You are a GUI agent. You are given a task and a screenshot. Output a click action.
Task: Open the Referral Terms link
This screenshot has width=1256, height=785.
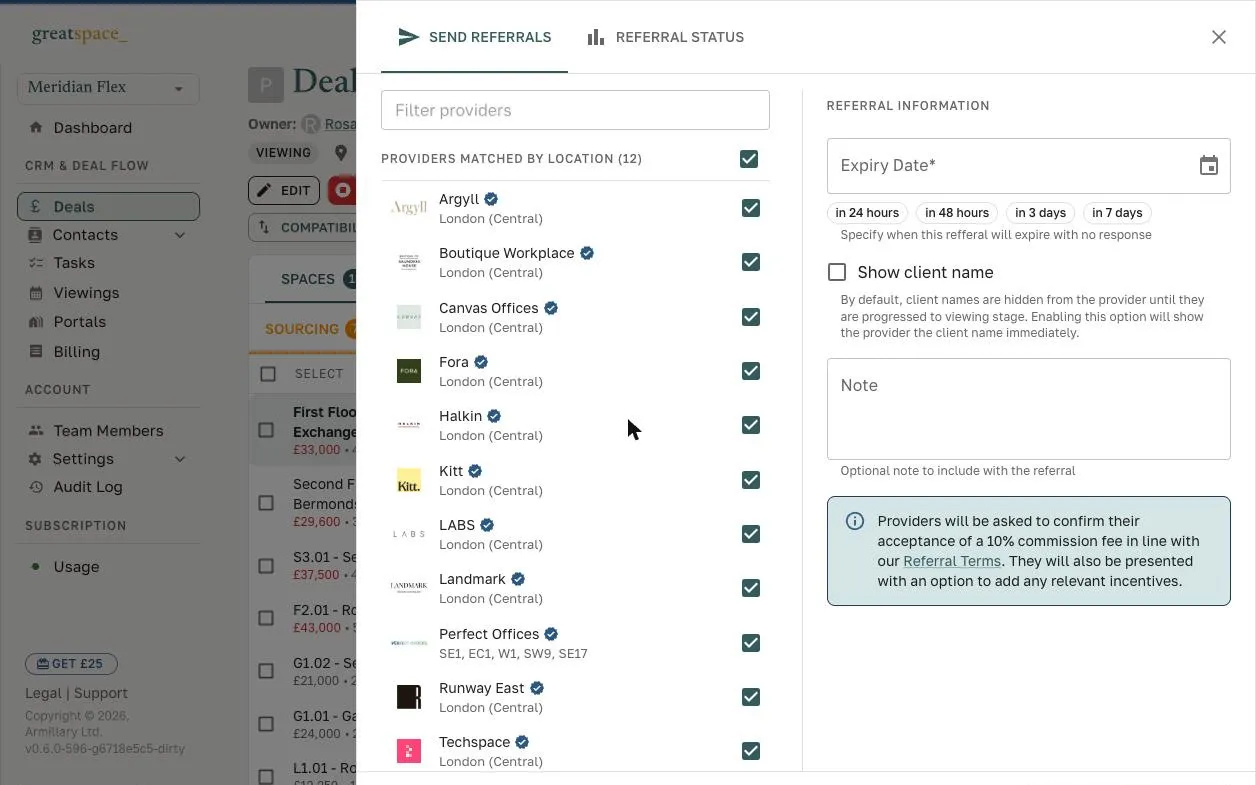pyautogui.click(x=952, y=561)
